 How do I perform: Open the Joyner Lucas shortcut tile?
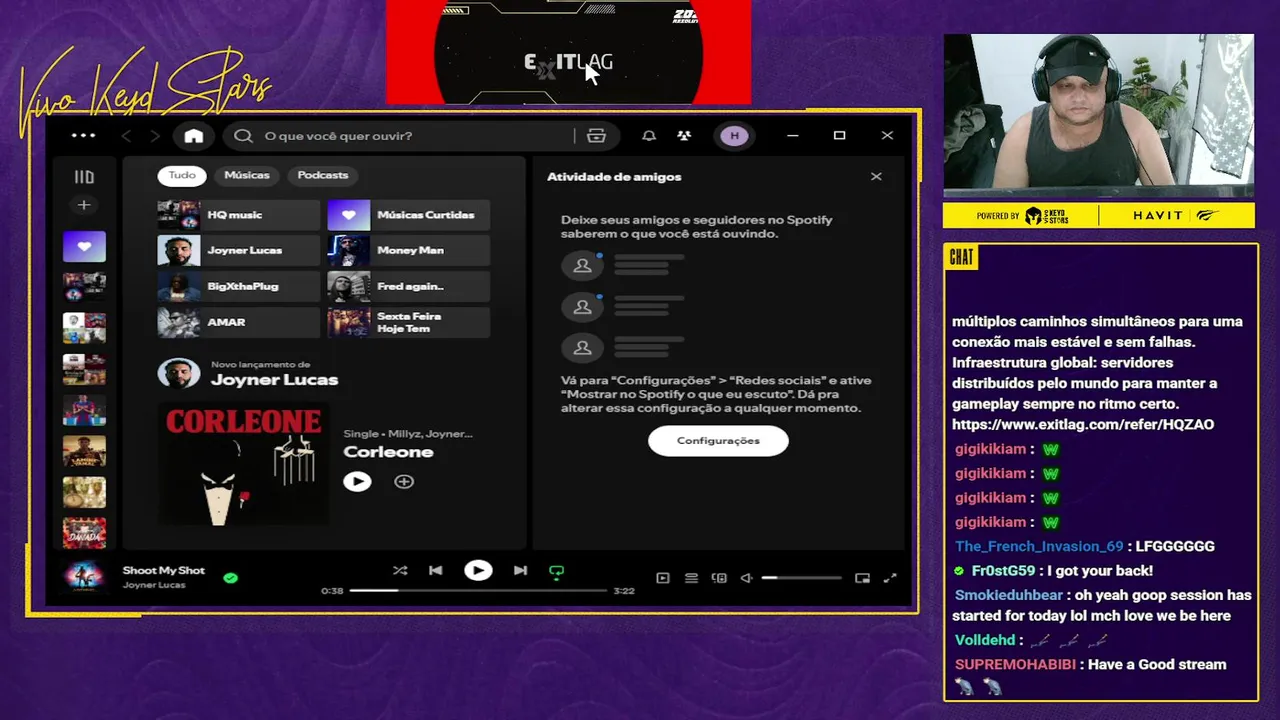(x=239, y=251)
